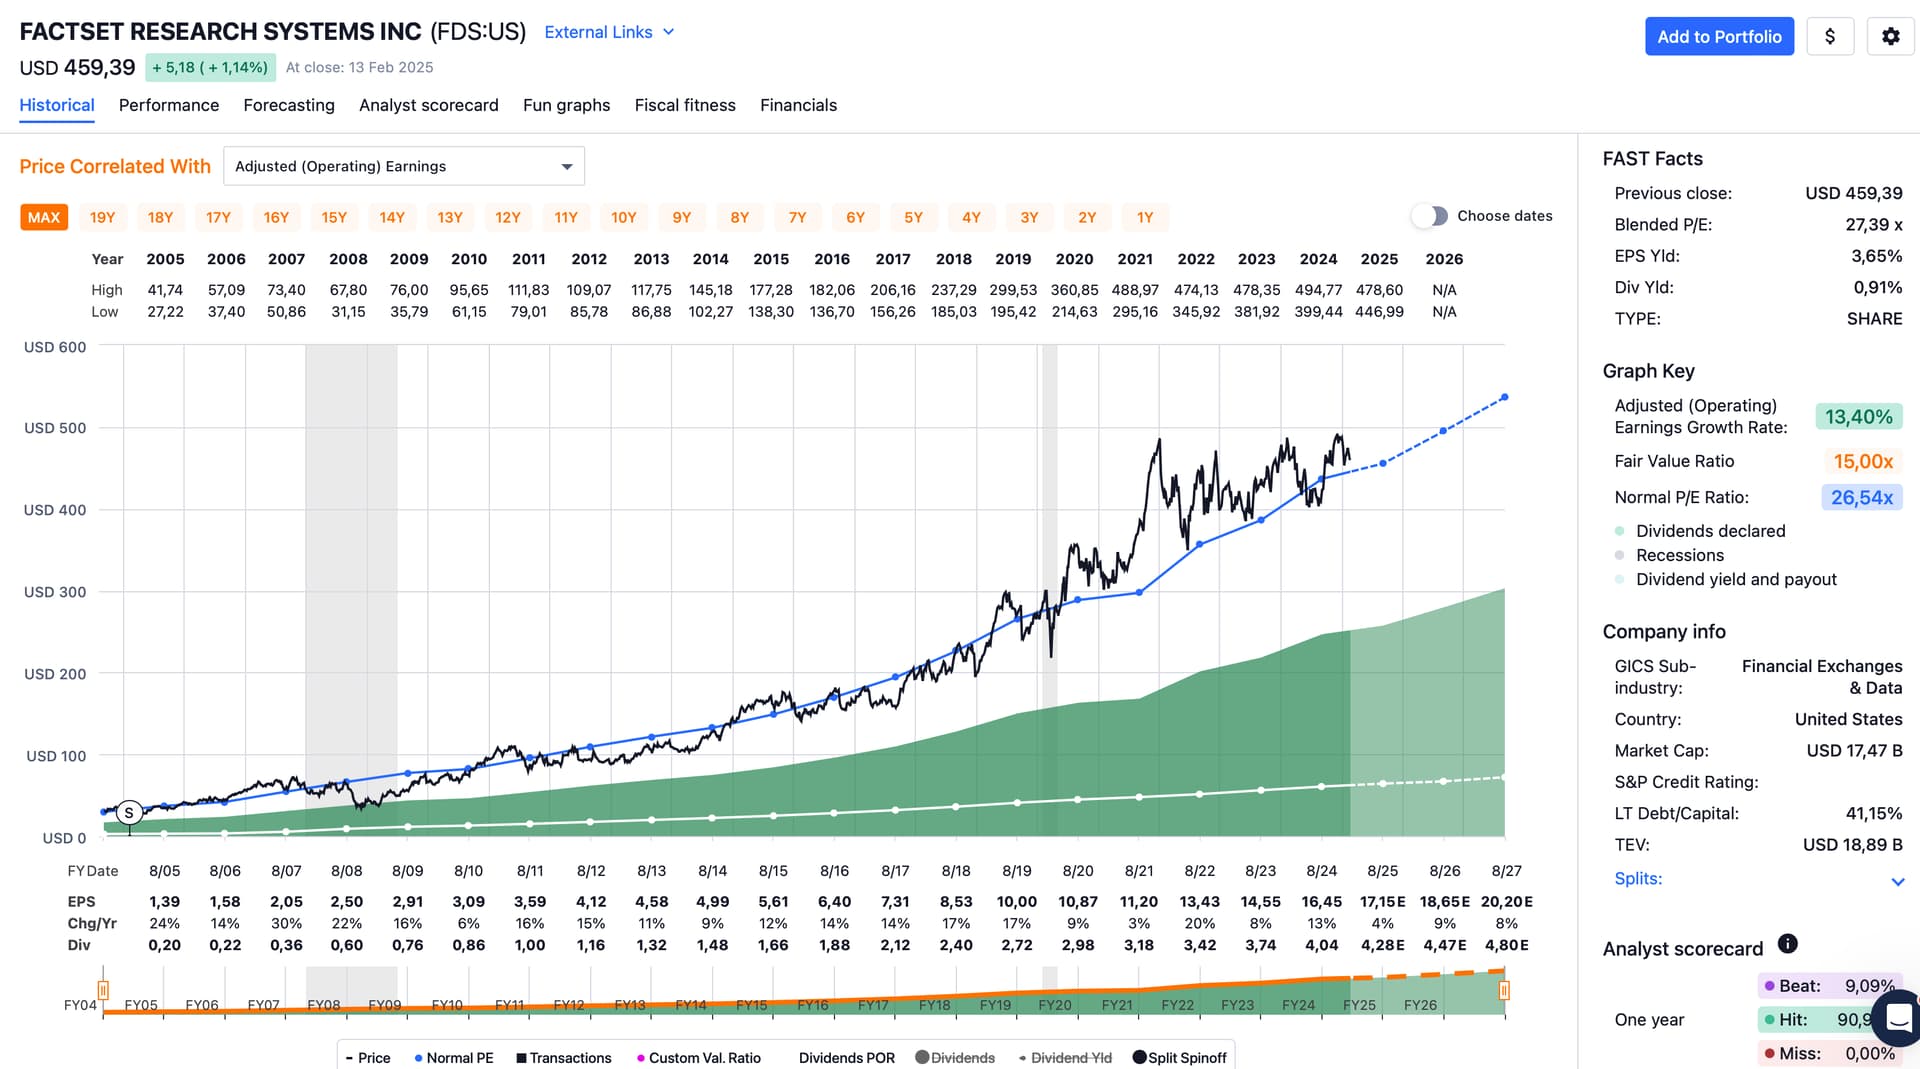Toggle Price series in legend
This screenshot has height=1069, width=1920.
pos(367,1058)
